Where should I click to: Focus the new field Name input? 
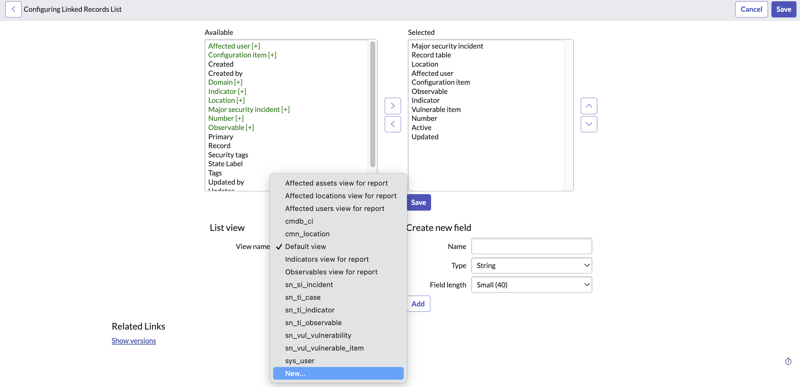tap(531, 246)
